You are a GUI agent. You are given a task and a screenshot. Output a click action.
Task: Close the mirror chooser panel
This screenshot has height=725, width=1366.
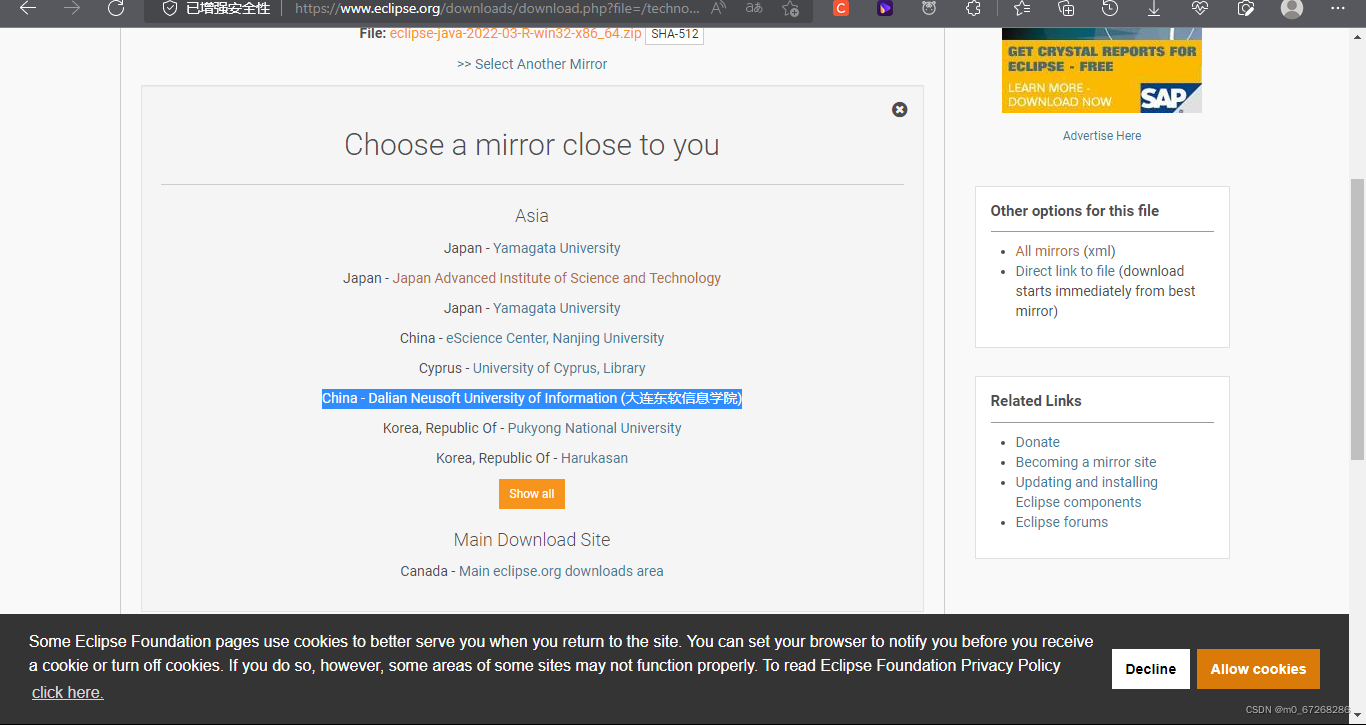click(x=899, y=109)
